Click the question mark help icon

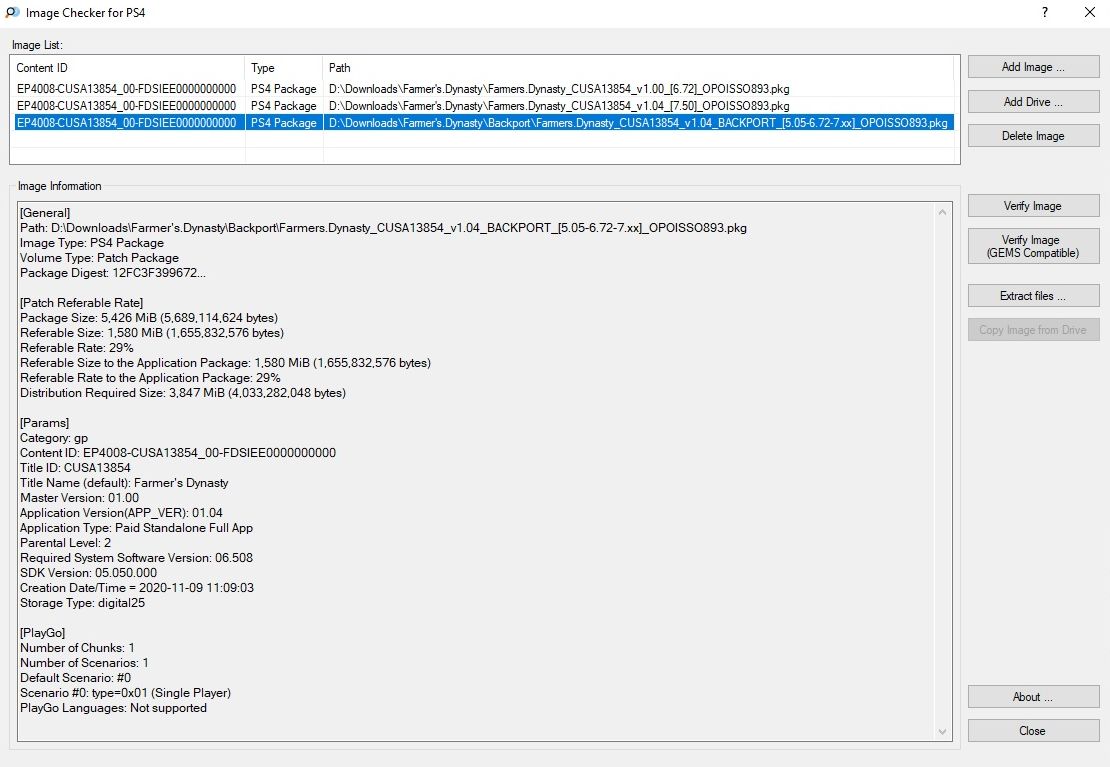tap(1044, 13)
